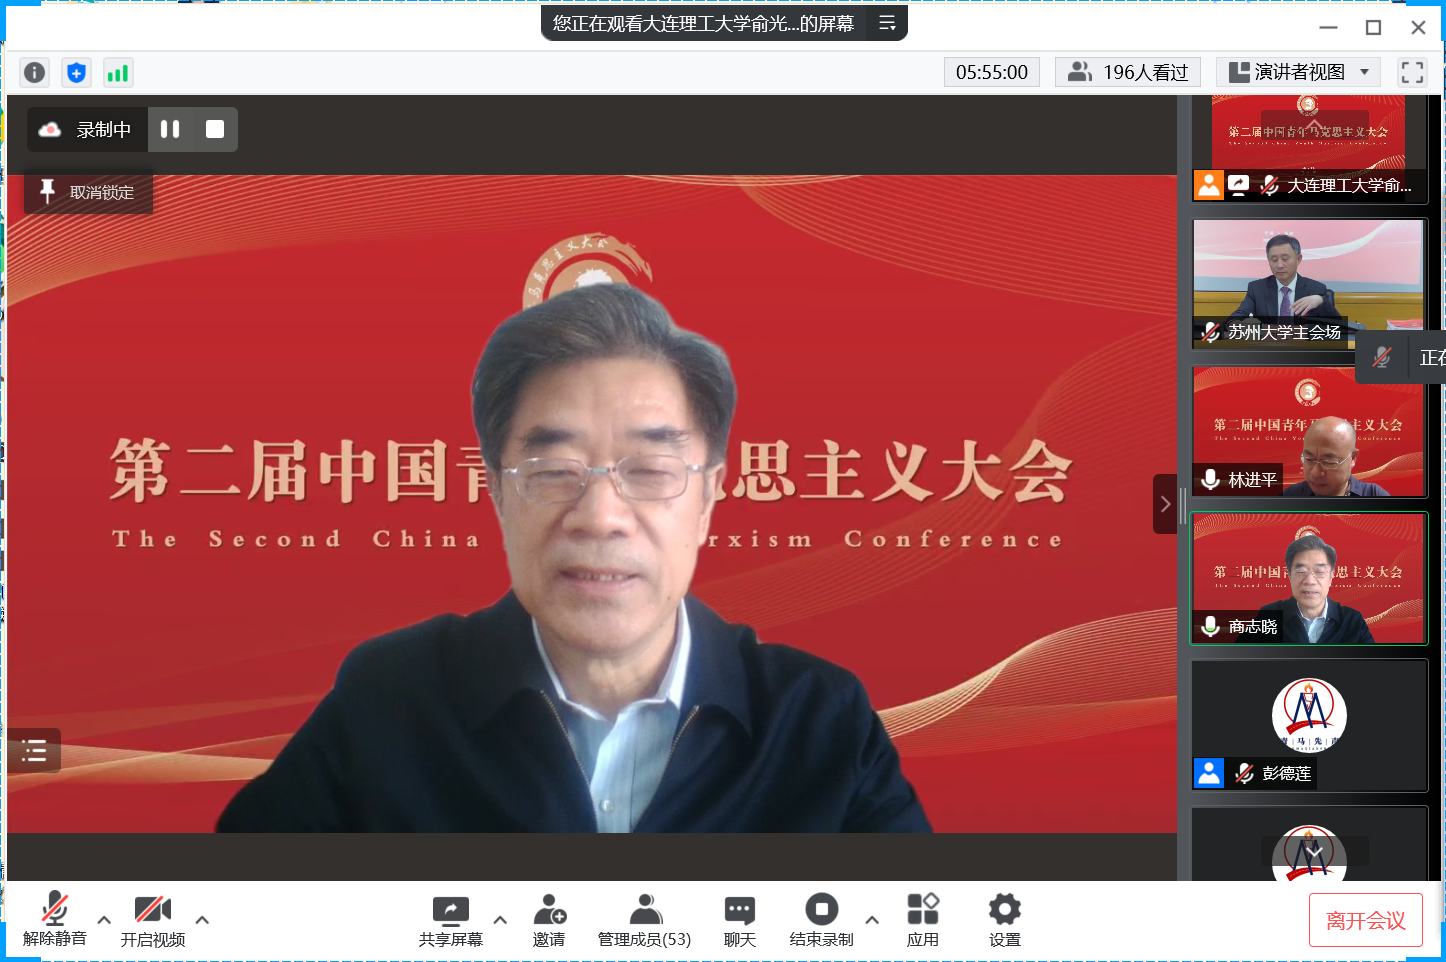Image resolution: width=1446 pixels, height=962 pixels.
Task: Unmute microphone with 解除静音
Action: (x=55, y=920)
